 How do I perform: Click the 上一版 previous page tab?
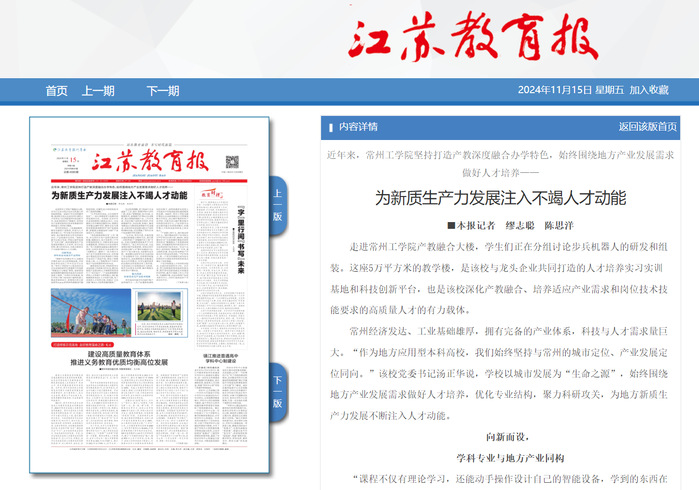pos(278,206)
